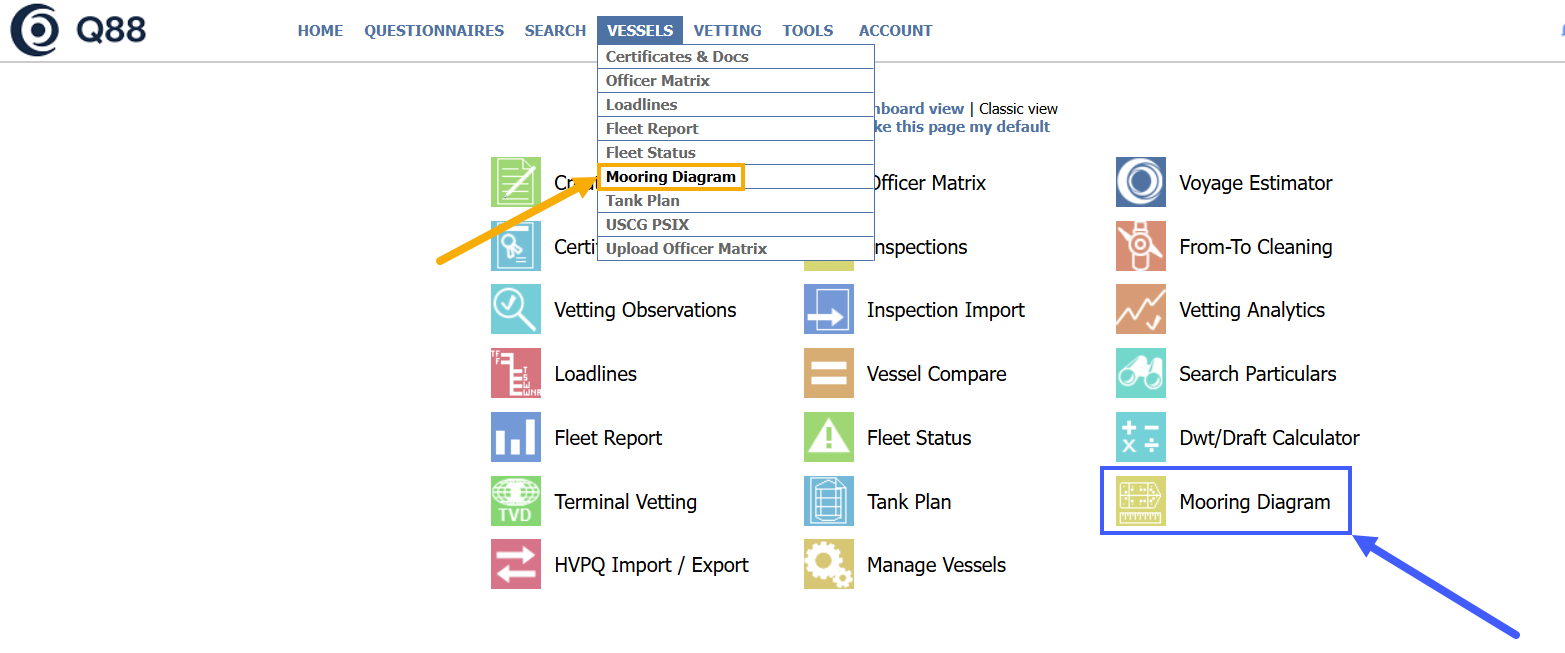Click the Terminal Vetting TVD icon
The height and width of the screenshot is (653, 1565).
coord(516,502)
